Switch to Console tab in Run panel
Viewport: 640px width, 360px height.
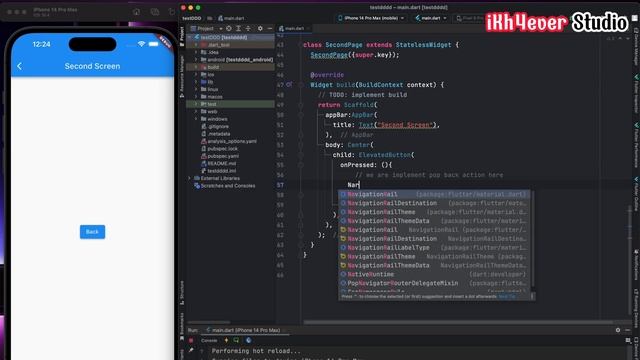(209, 340)
